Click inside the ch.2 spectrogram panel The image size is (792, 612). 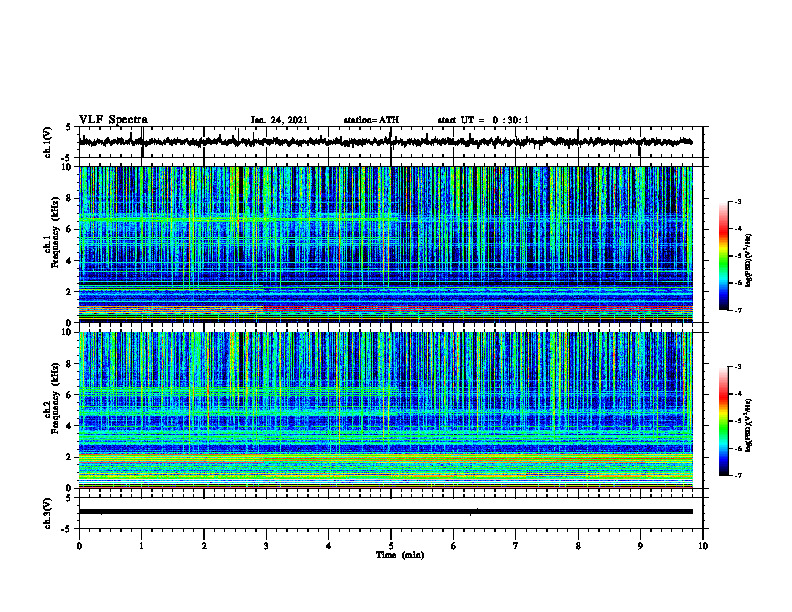click(386, 410)
